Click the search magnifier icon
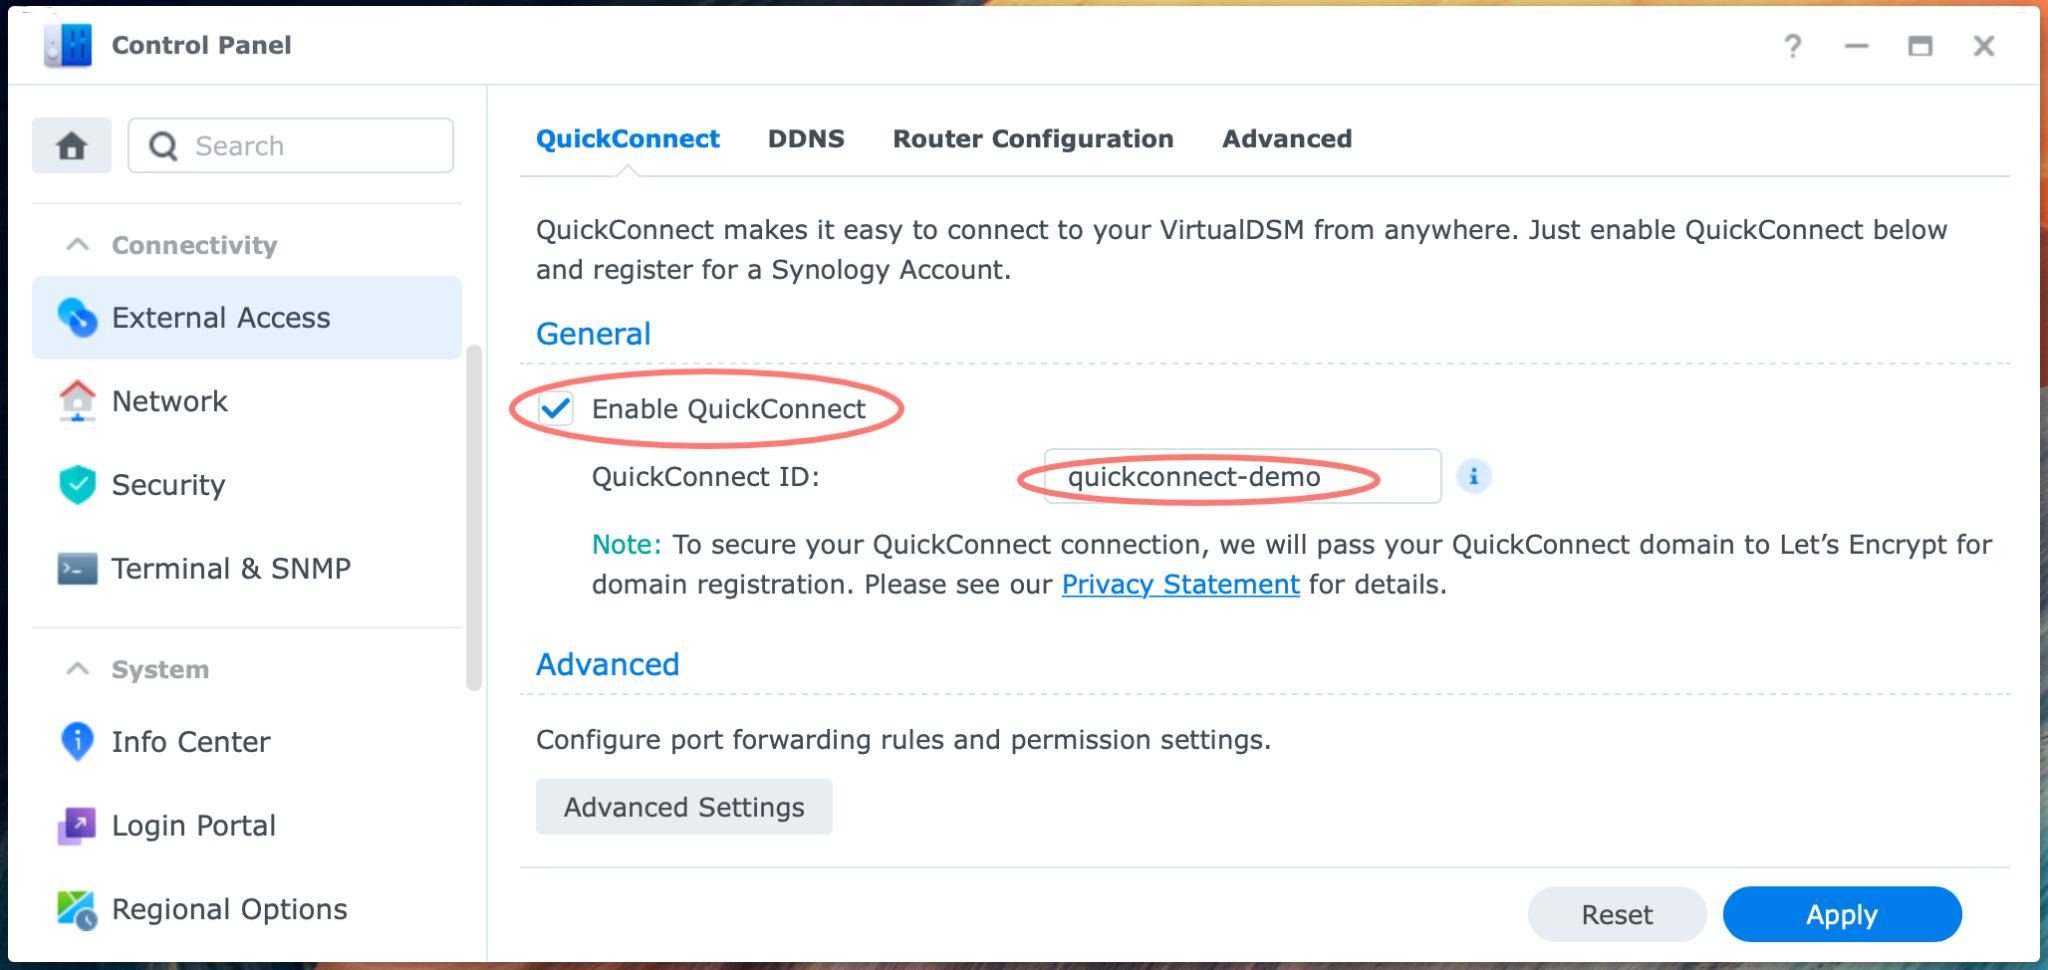The width and height of the screenshot is (2048, 970). click(165, 145)
